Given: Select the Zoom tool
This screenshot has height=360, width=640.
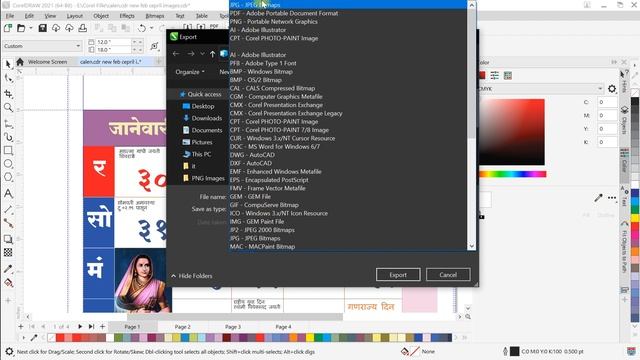Looking at the screenshot, I should click(x=8, y=107).
